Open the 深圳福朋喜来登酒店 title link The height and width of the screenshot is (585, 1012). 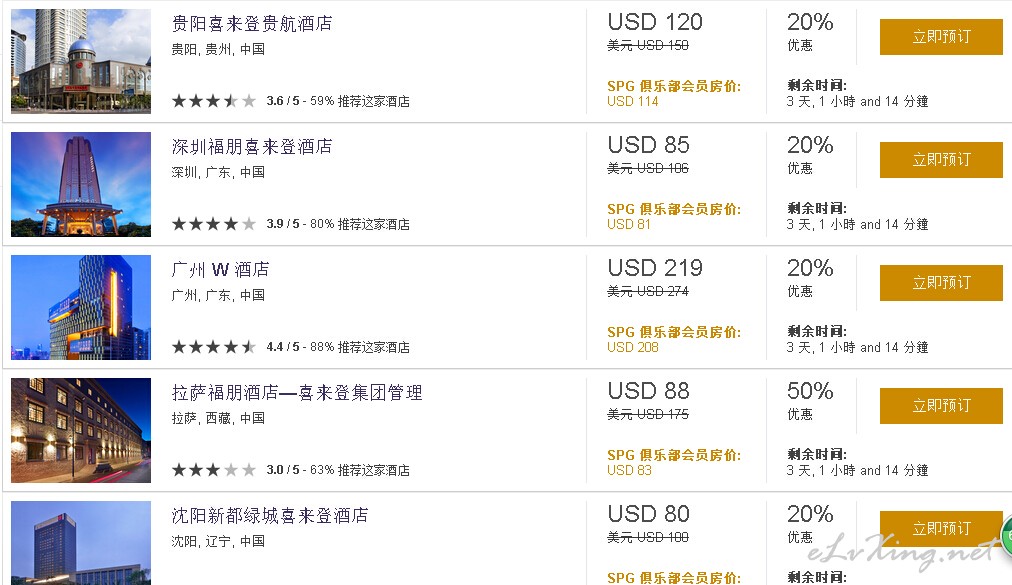(252, 147)
